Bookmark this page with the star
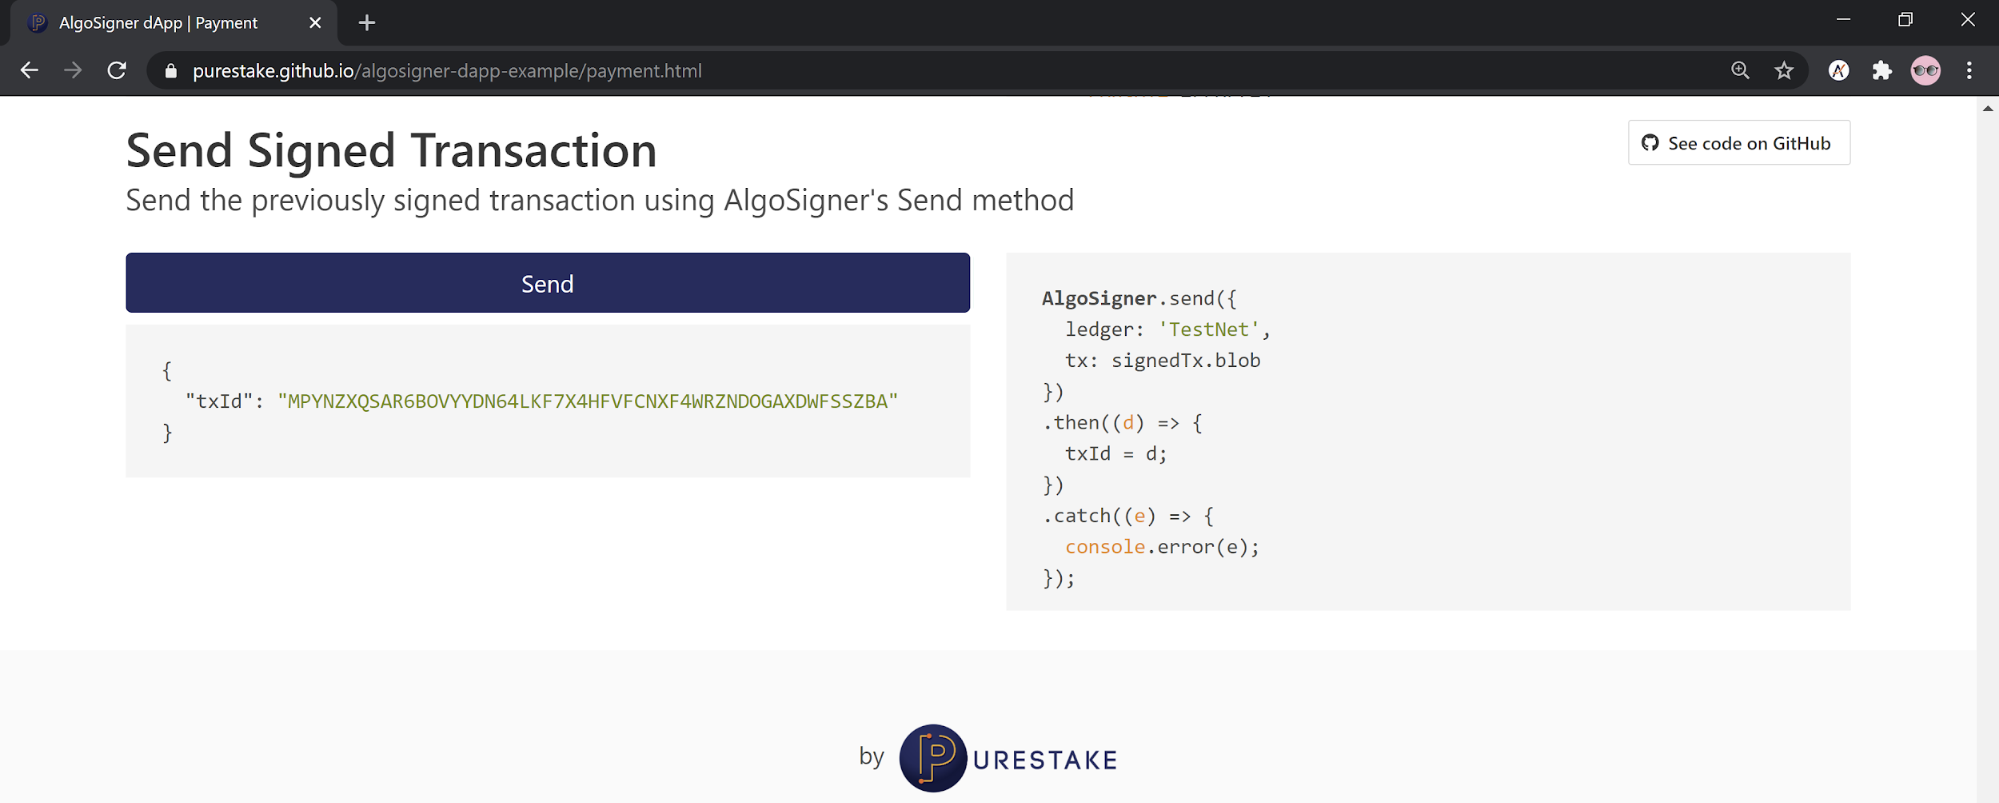1999x803 pixels. coord(1784,70)
